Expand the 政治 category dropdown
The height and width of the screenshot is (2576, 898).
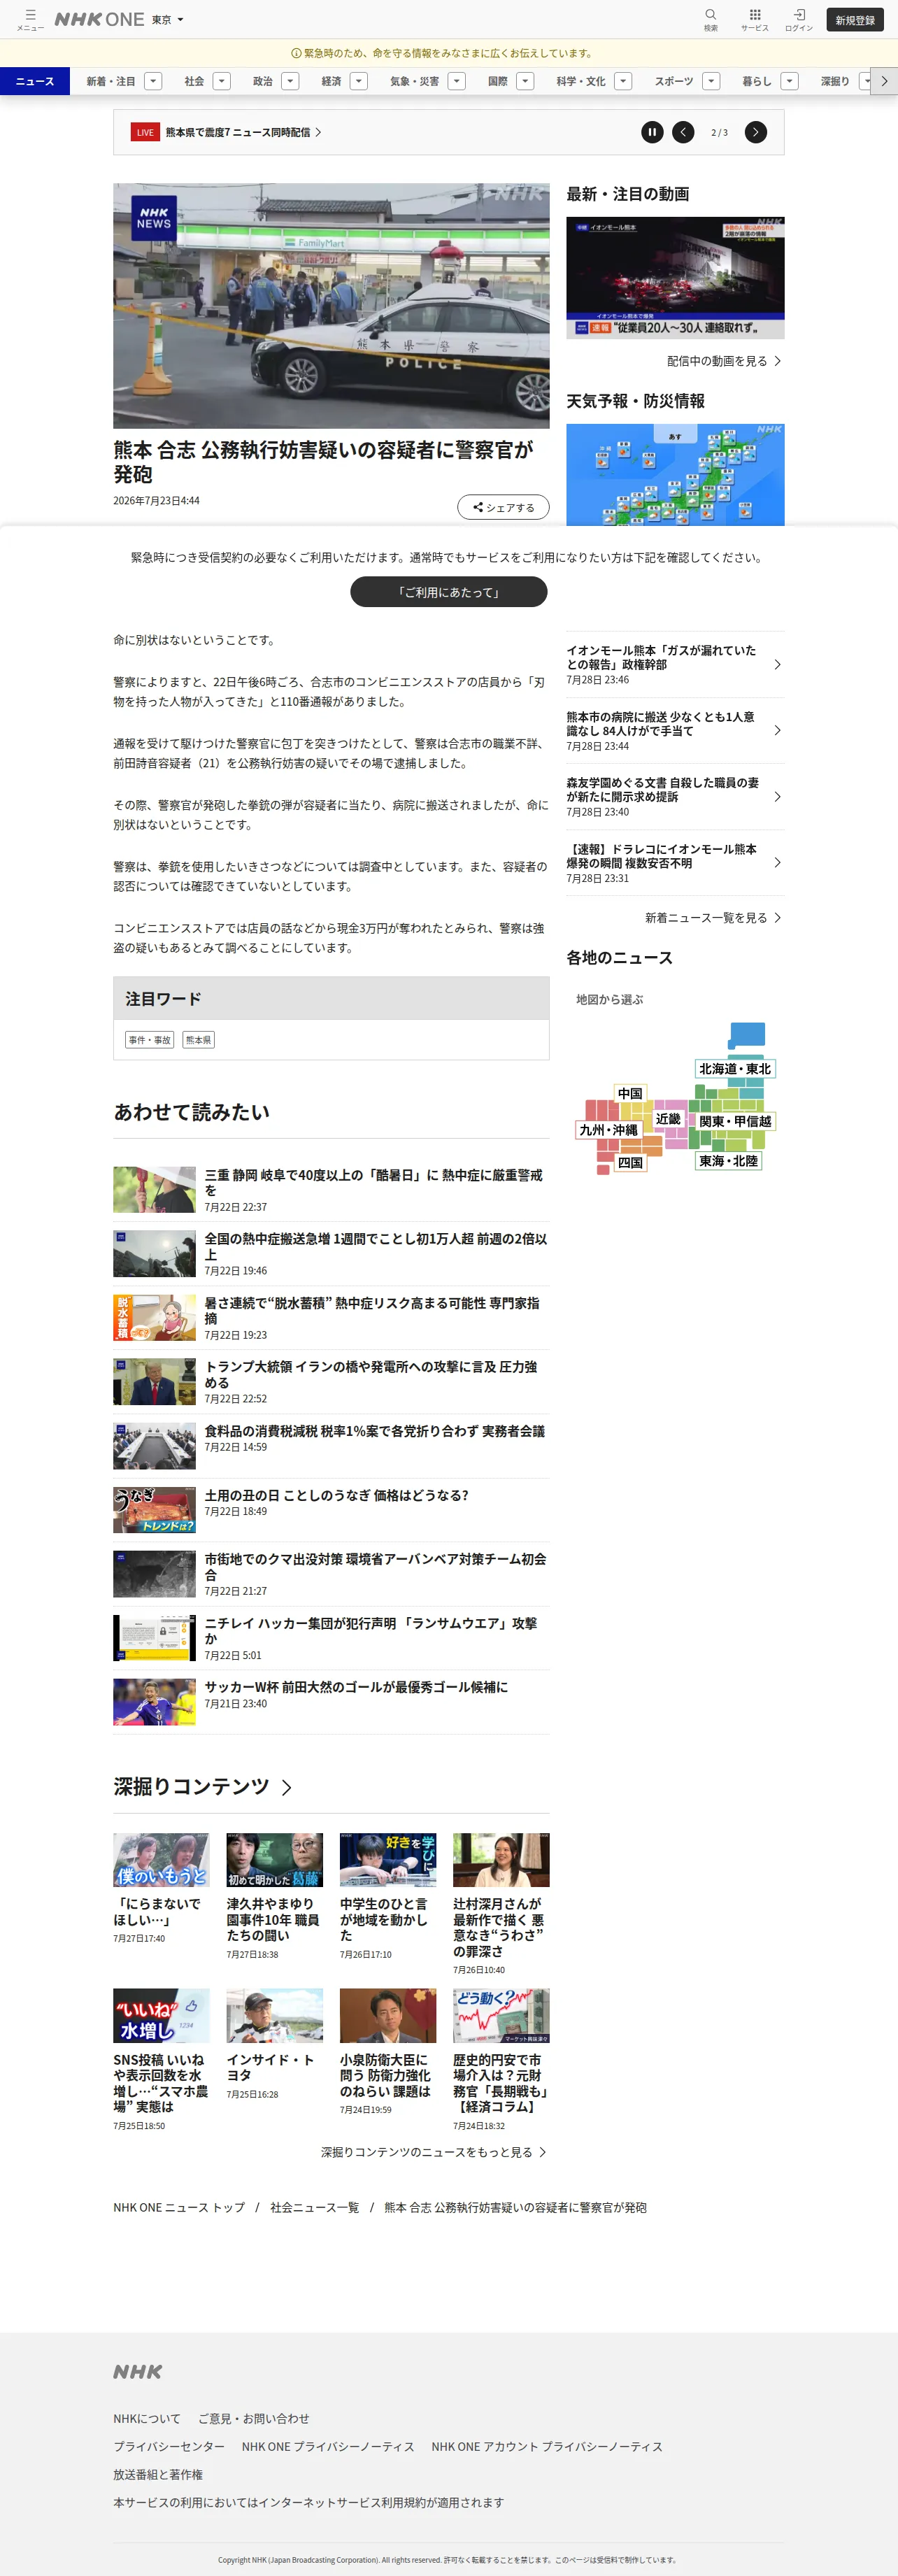click(x=290, y=81)
